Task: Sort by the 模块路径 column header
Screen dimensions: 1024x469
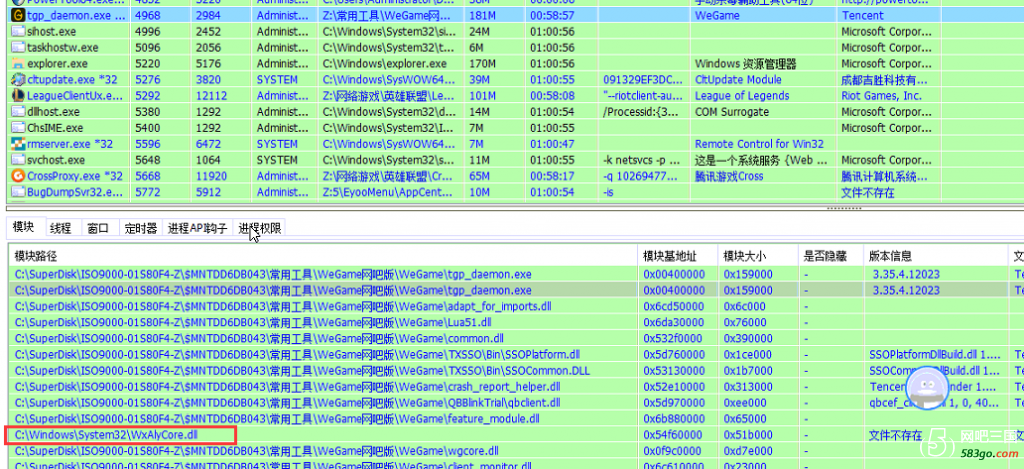Action: point(323,255)
